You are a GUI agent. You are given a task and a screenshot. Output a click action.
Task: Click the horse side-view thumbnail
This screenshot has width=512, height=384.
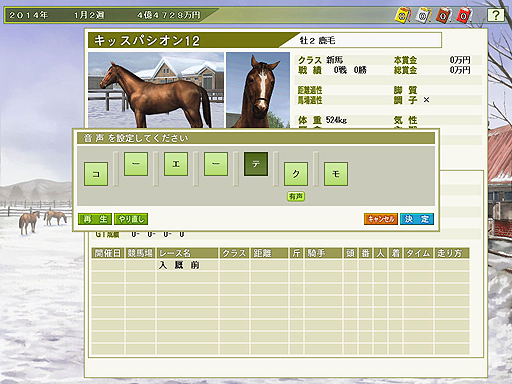[156, 90]
